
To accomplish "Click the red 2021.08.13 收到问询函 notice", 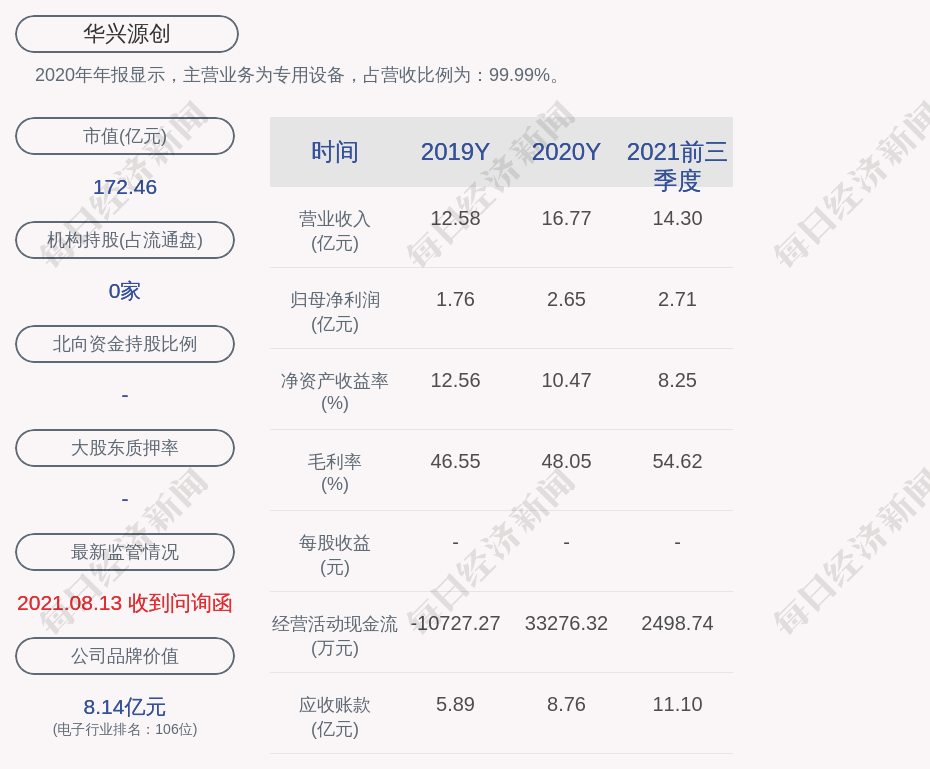I will [x=125, y=603].
